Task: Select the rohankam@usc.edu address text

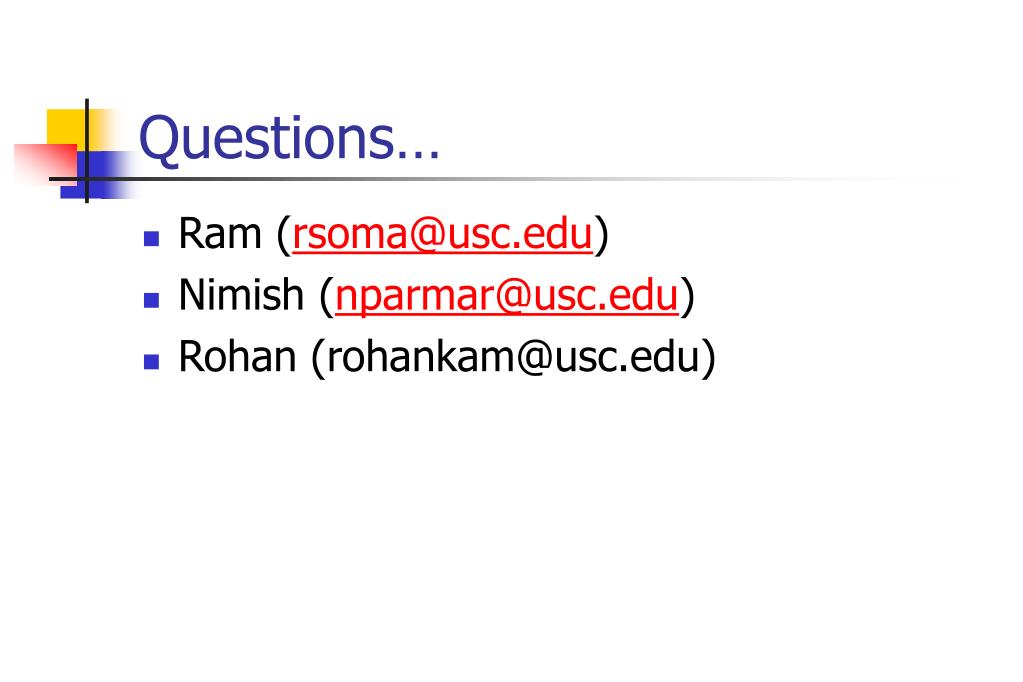Action: [x=513, y=356]
